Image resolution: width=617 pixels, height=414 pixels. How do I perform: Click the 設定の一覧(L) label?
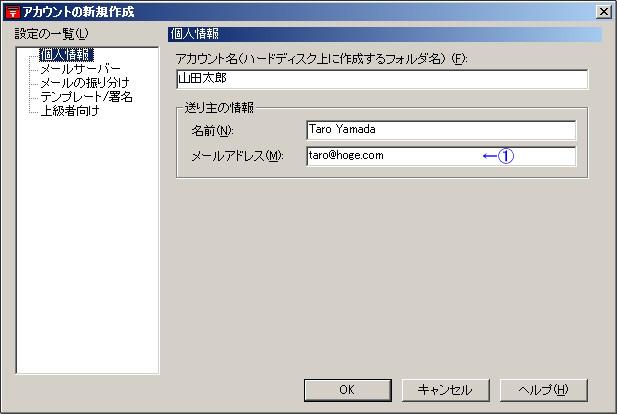(x=52, y=34)
